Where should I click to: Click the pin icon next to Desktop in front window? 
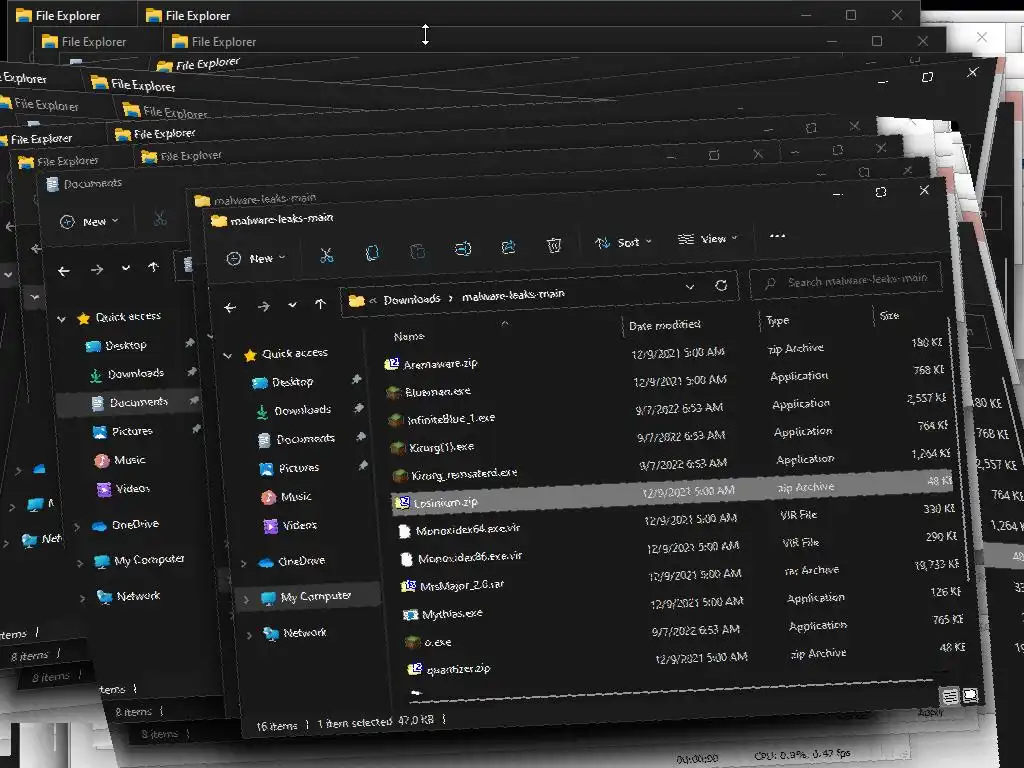[356, 379]
